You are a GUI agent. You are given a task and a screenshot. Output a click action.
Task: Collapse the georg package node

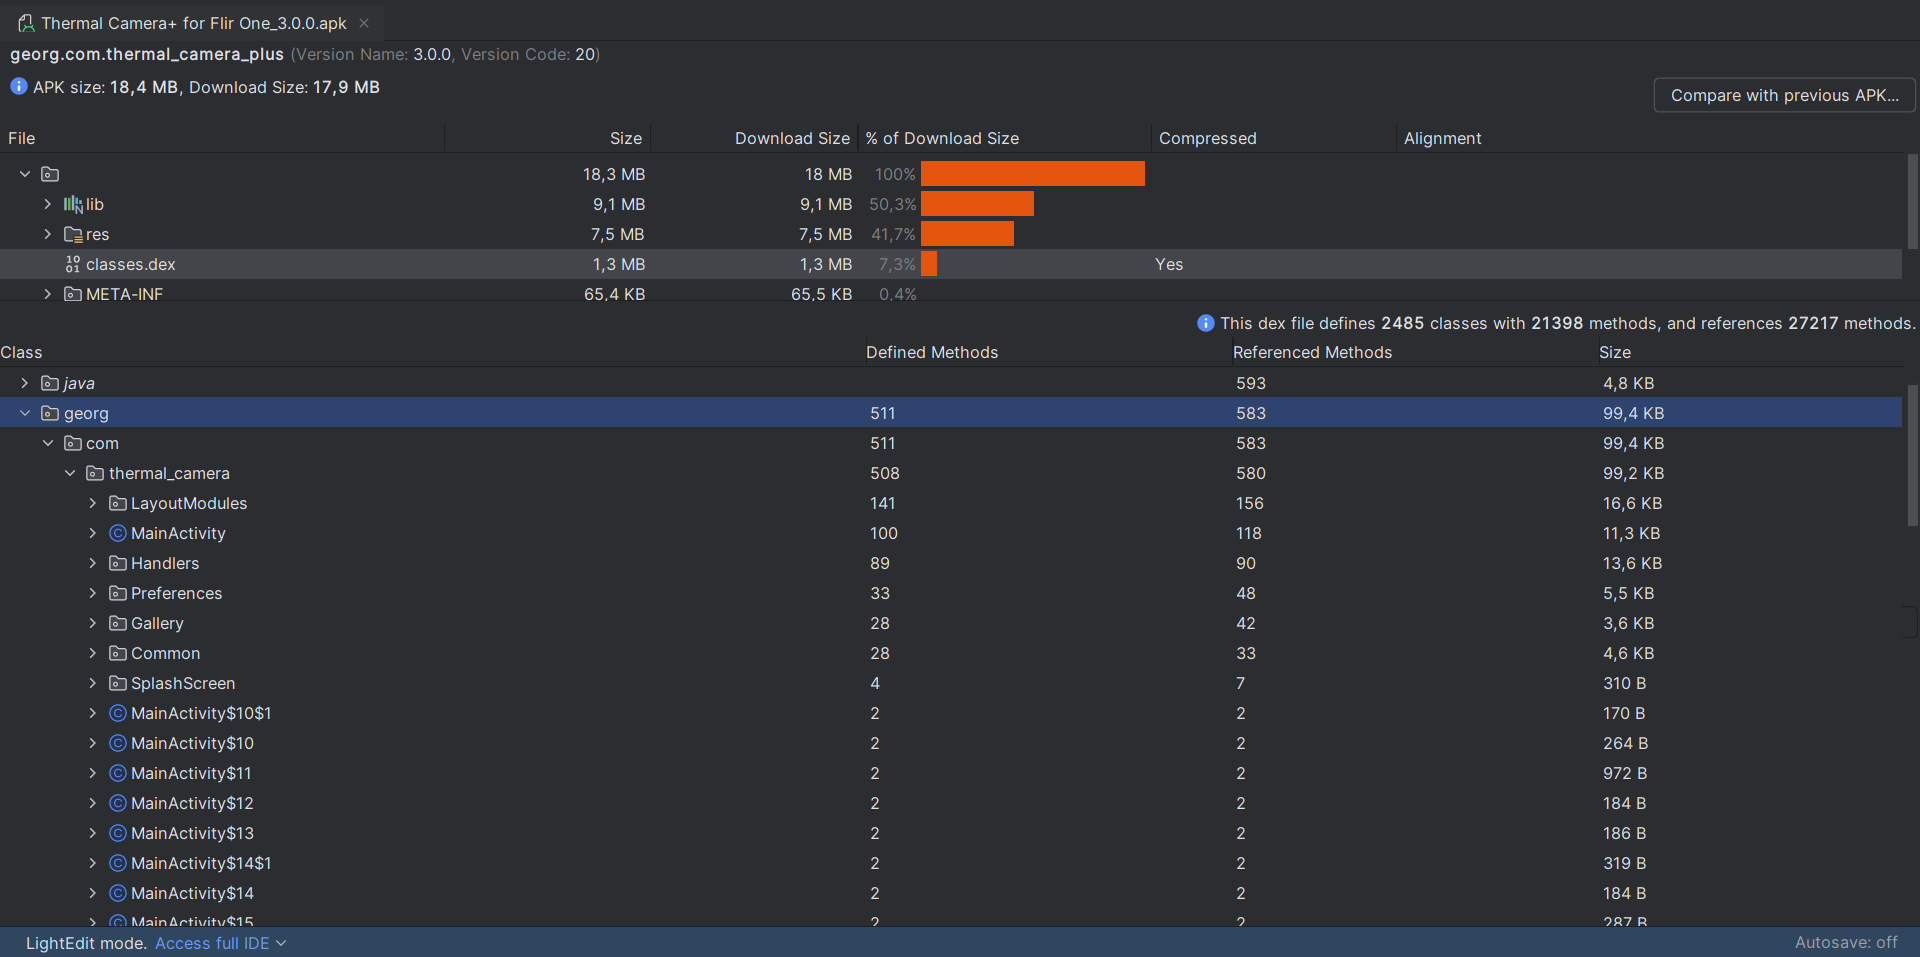pyautogui.click(x=25, y=413)
